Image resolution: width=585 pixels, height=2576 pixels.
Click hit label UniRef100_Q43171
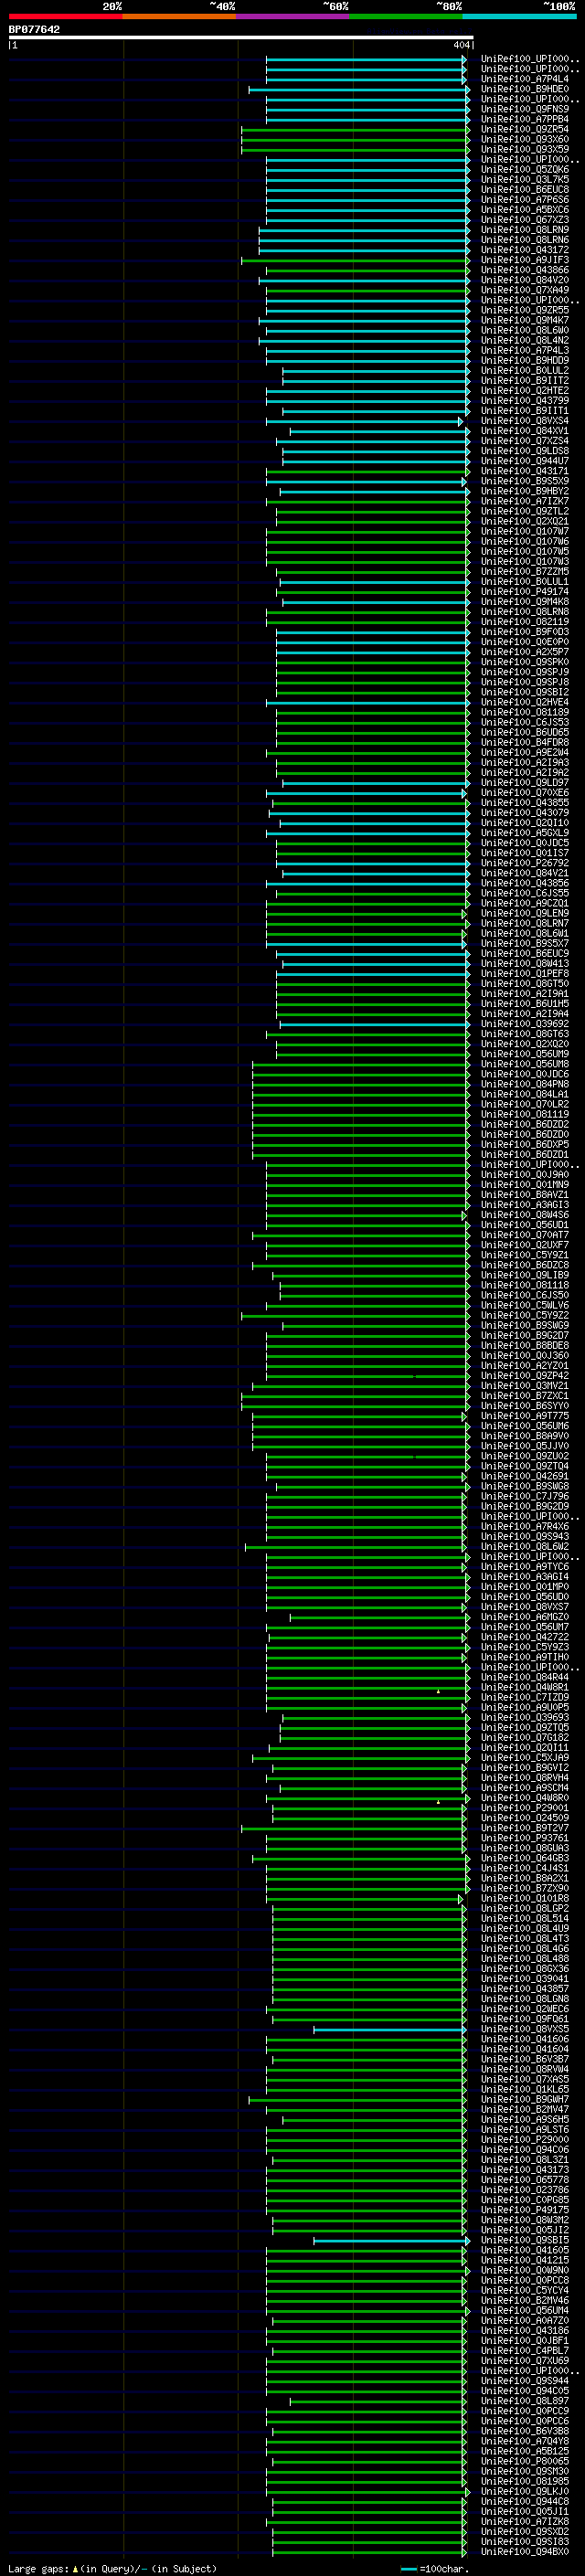(524, 471)
